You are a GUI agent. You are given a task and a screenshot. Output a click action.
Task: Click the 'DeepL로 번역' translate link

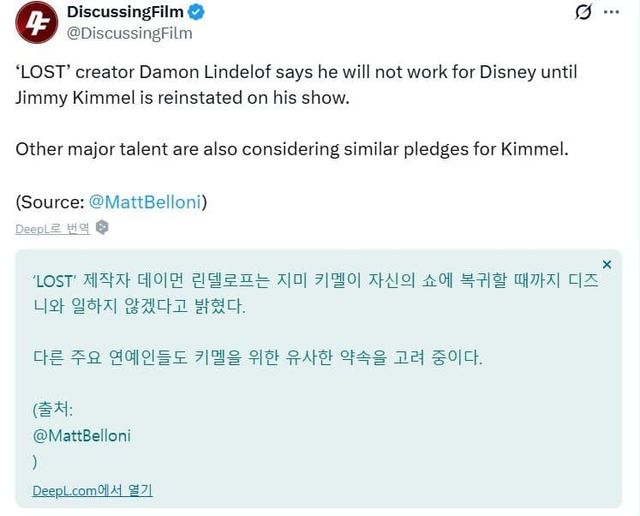tap(52, 228)
